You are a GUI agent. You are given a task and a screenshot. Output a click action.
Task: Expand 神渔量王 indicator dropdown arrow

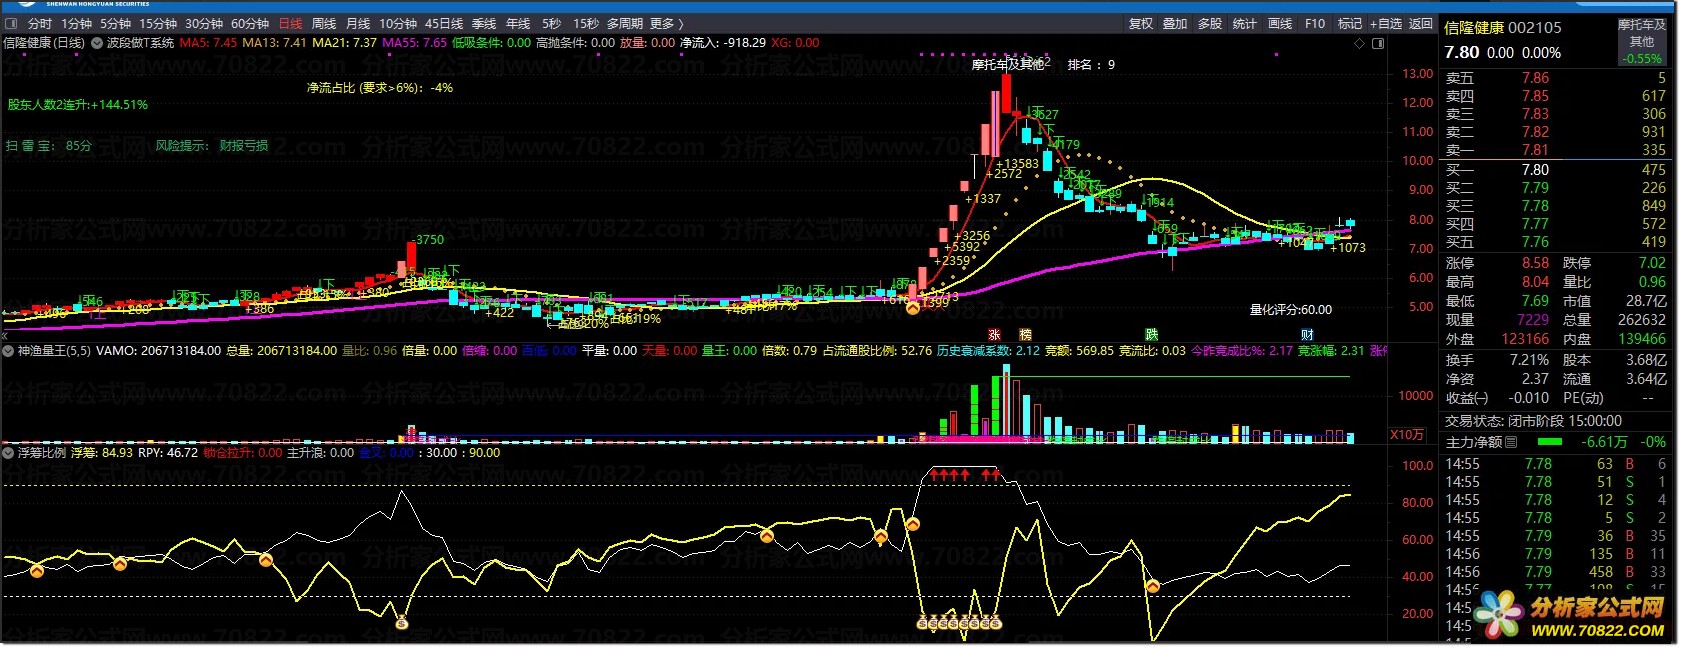[9, 351]
